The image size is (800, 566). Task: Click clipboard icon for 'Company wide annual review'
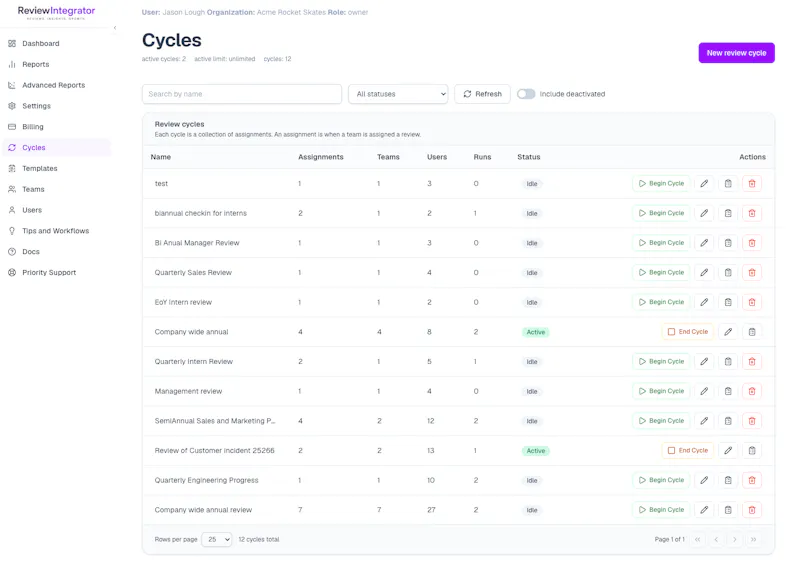728,509
